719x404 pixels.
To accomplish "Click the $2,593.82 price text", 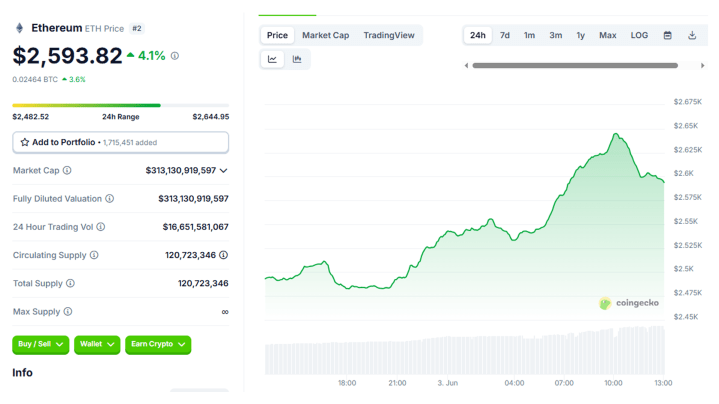I will [67, 56].
